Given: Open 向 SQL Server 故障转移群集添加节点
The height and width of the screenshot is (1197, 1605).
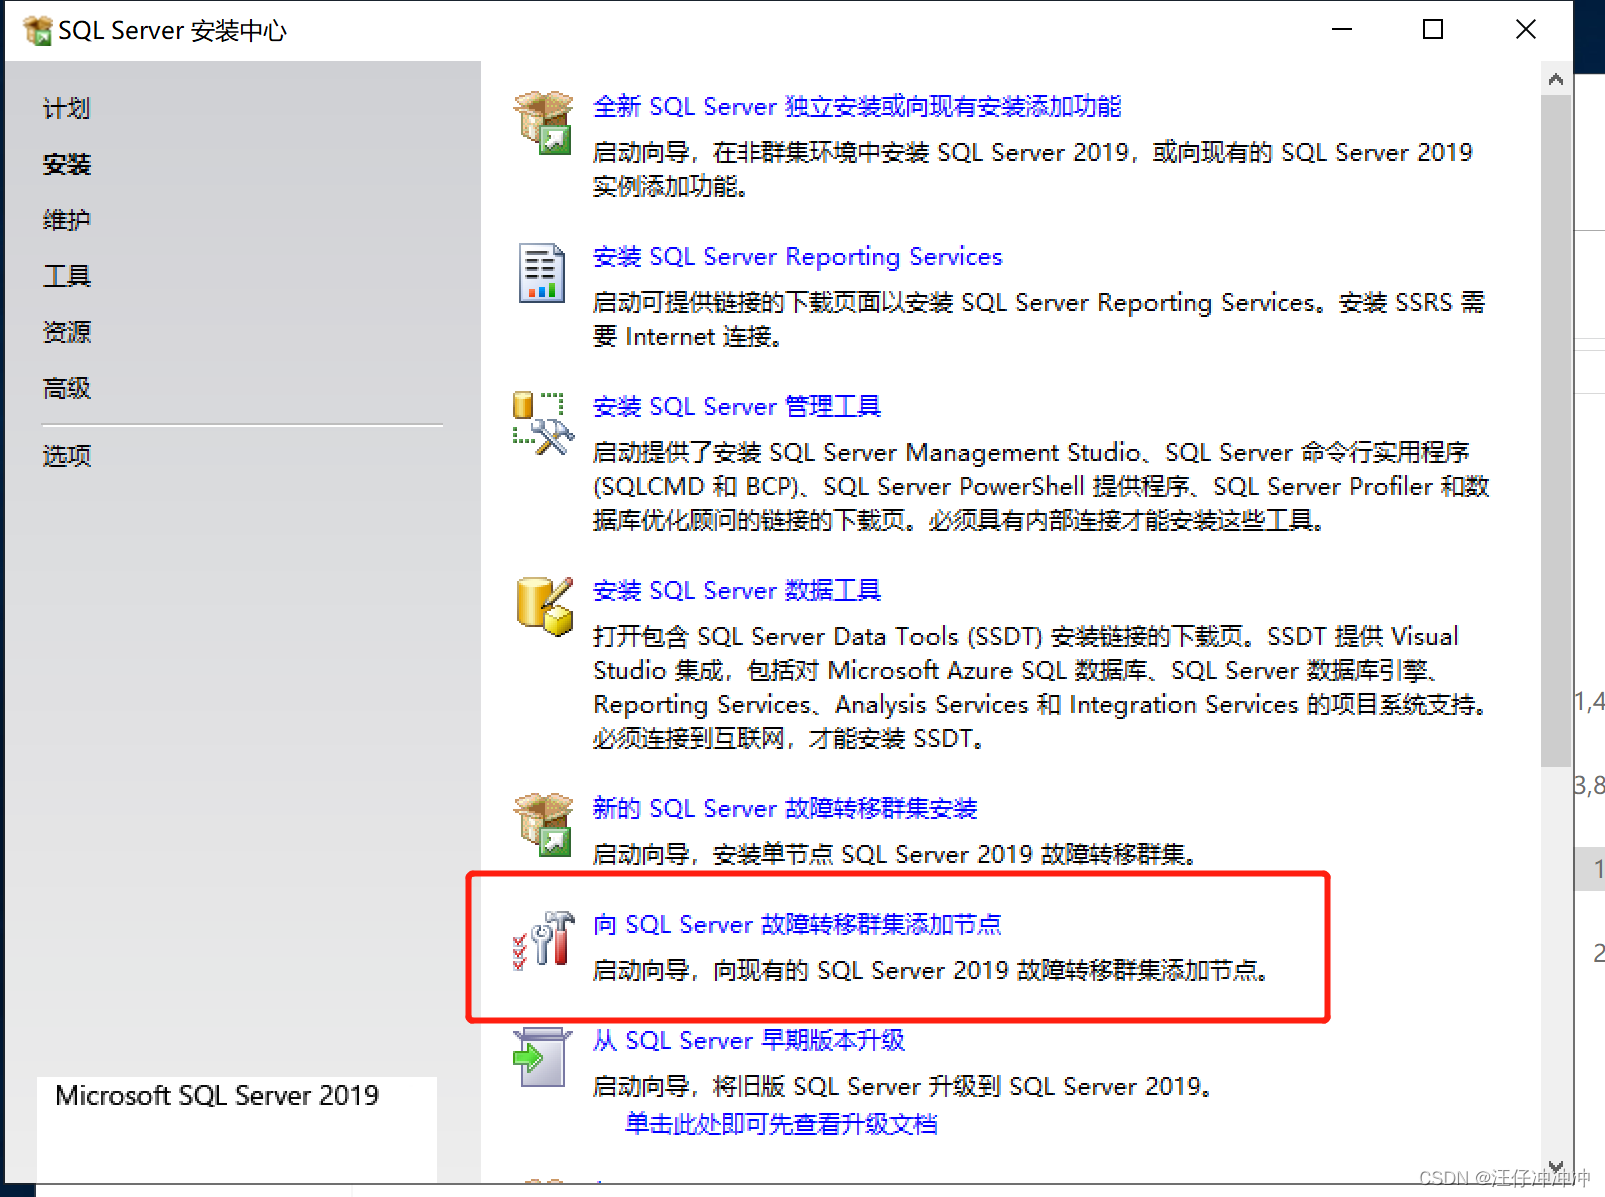Looking at the screenshot, I should click(x=800, y=924).
